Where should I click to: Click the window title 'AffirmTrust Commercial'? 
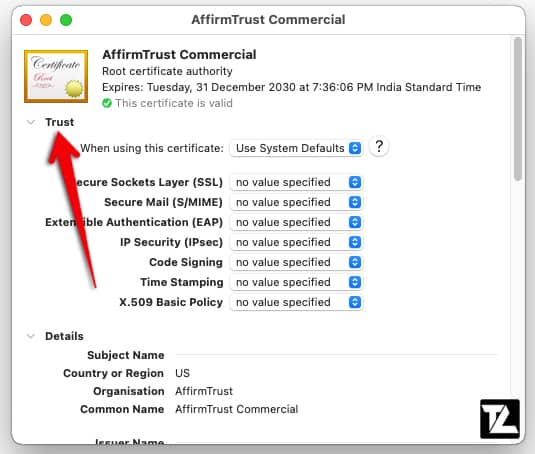[268, 20]
